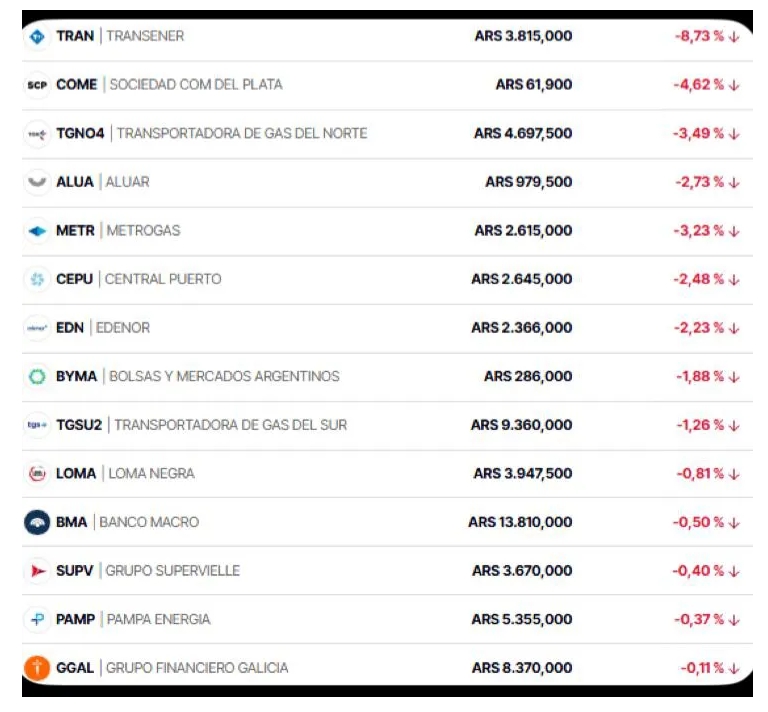Click the Transener company logo icon
Viewport: 768px width, 712px height.
(37, 36)
